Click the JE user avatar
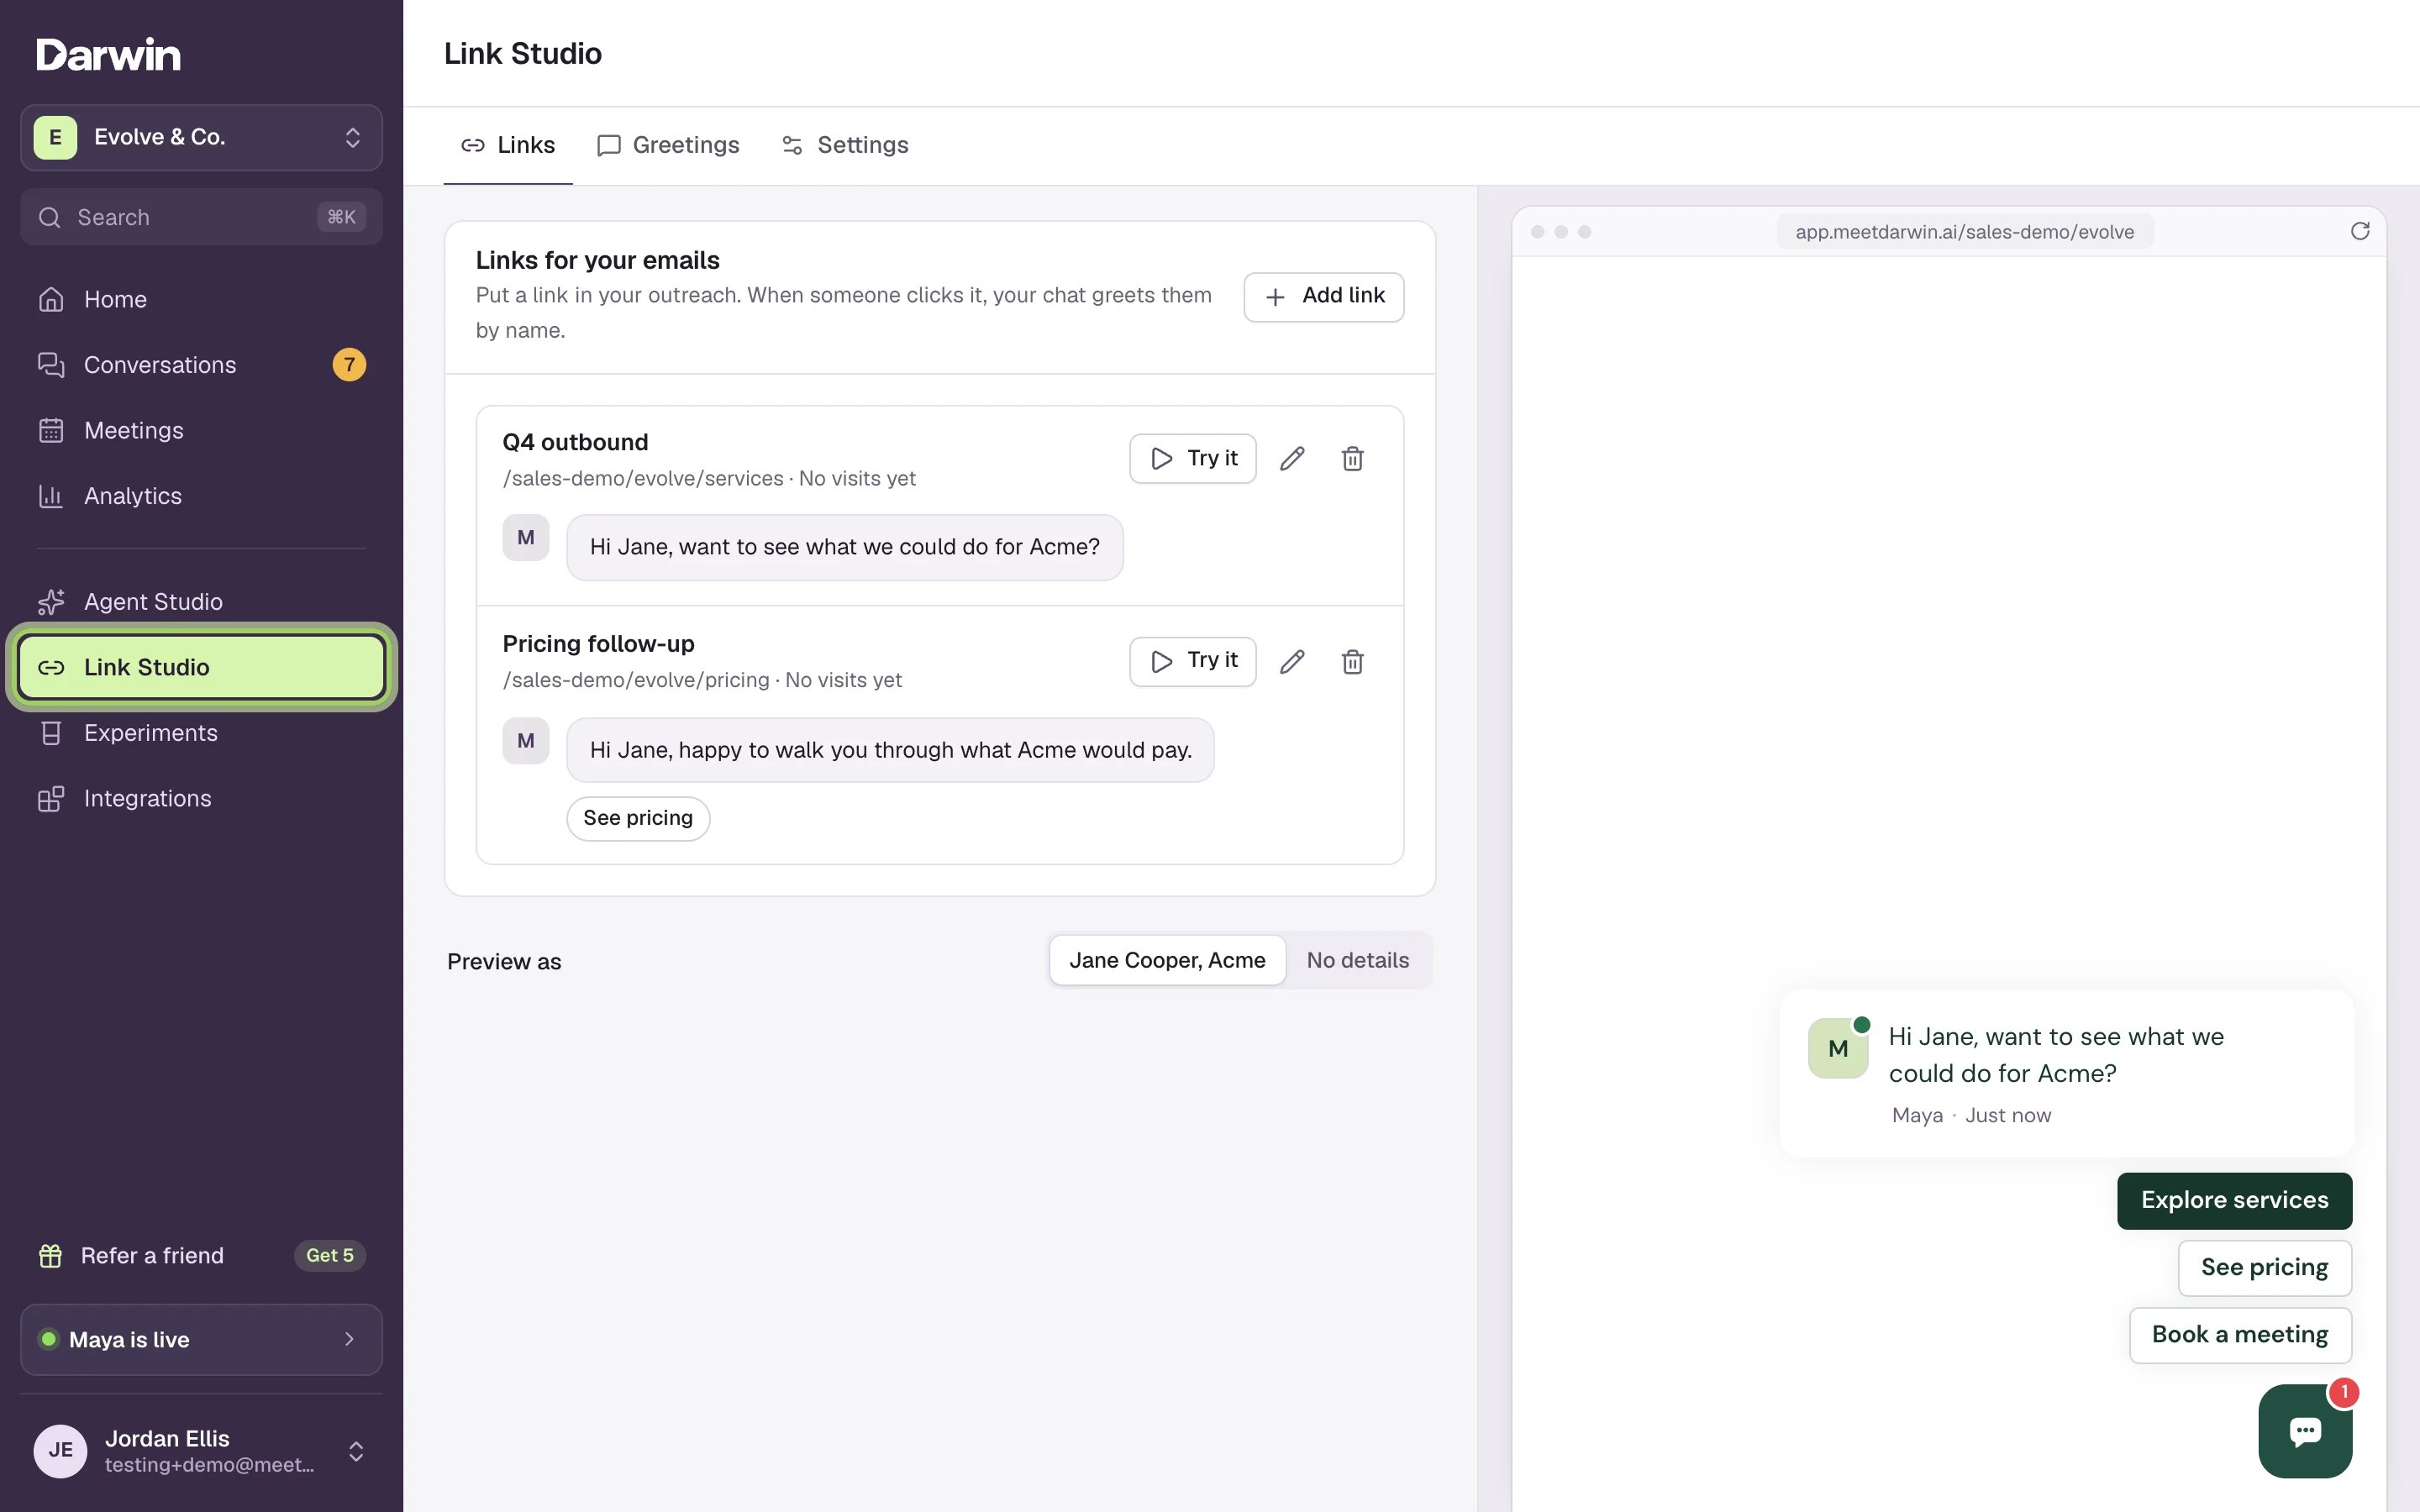Screen dimensions: 2420x1512 [60, 1451]
